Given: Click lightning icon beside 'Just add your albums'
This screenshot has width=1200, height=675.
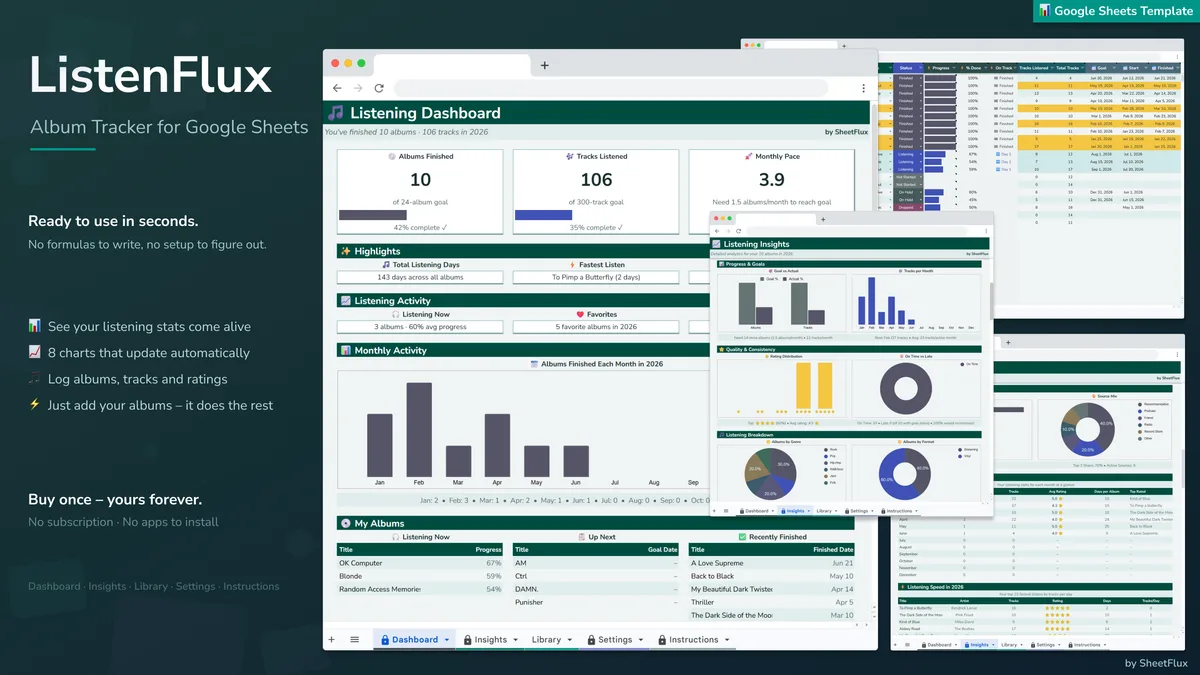Looking at the screenshot, I should (x=35, y=405).
